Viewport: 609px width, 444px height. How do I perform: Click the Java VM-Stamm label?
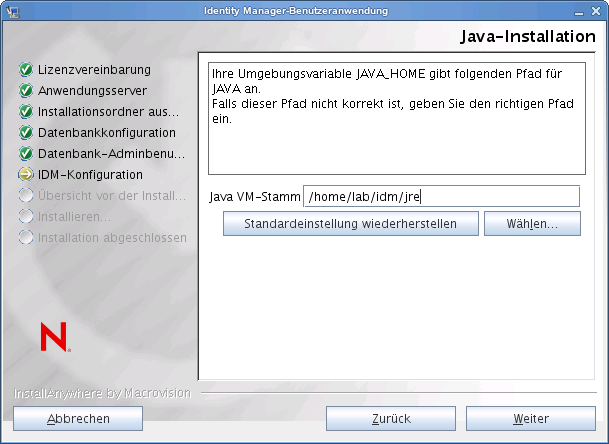click(x=255, y=197)
